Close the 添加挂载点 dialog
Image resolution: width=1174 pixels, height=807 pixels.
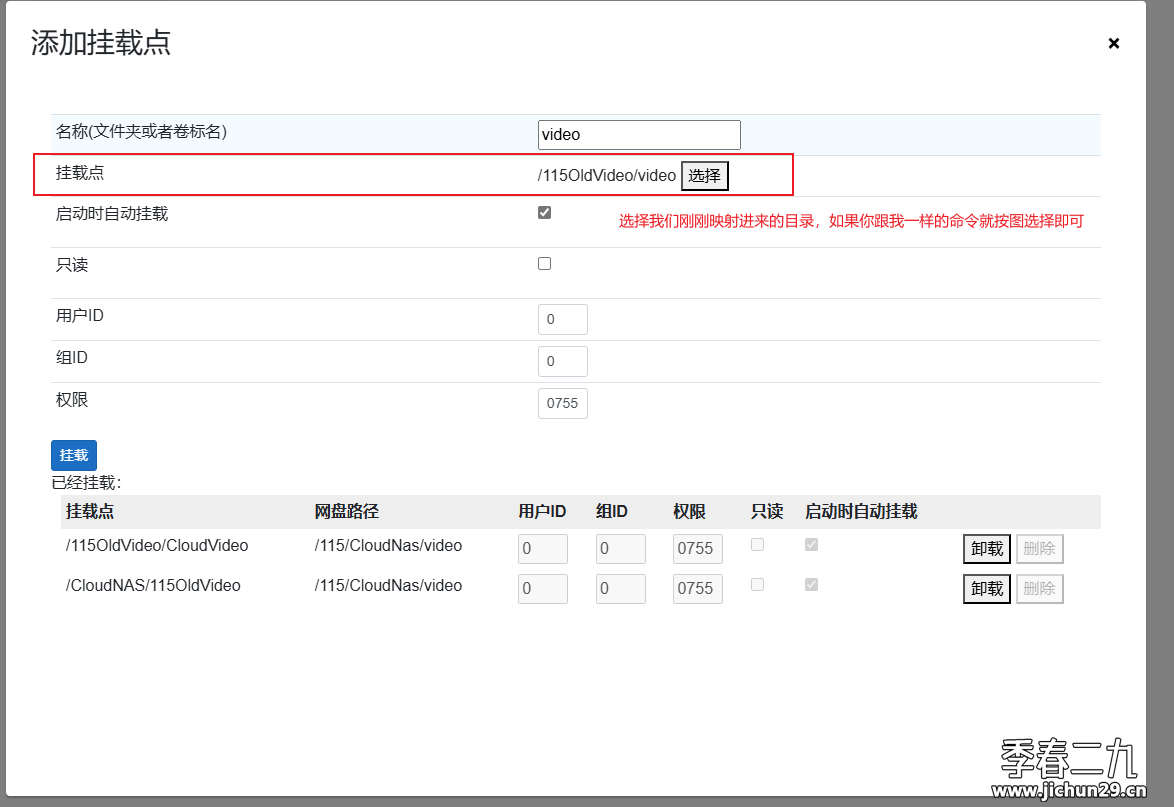coord(1113,43)
